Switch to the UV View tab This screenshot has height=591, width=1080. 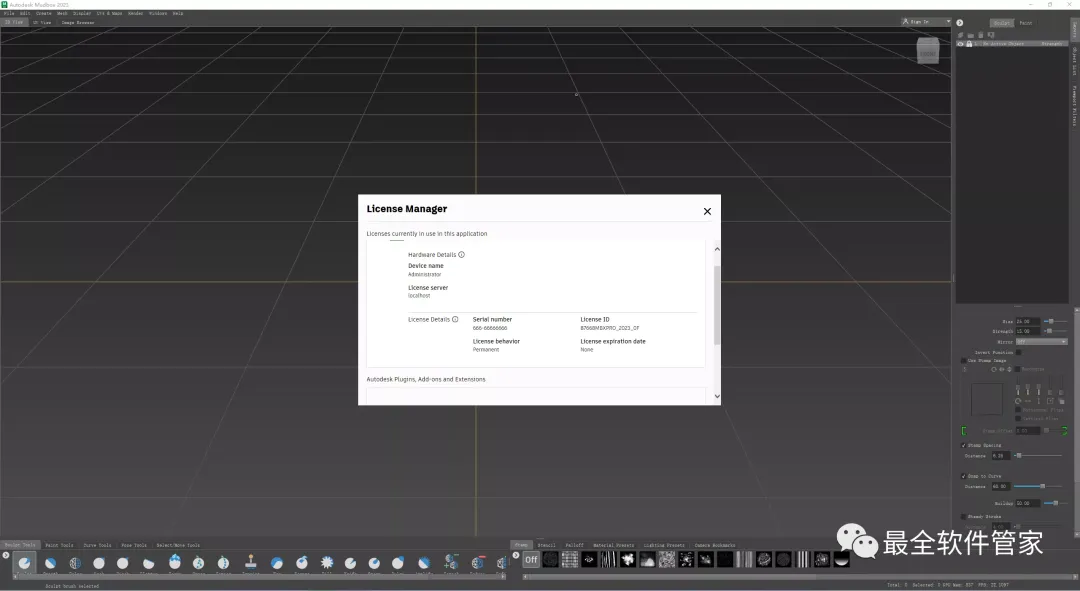[x=42, y=23]
